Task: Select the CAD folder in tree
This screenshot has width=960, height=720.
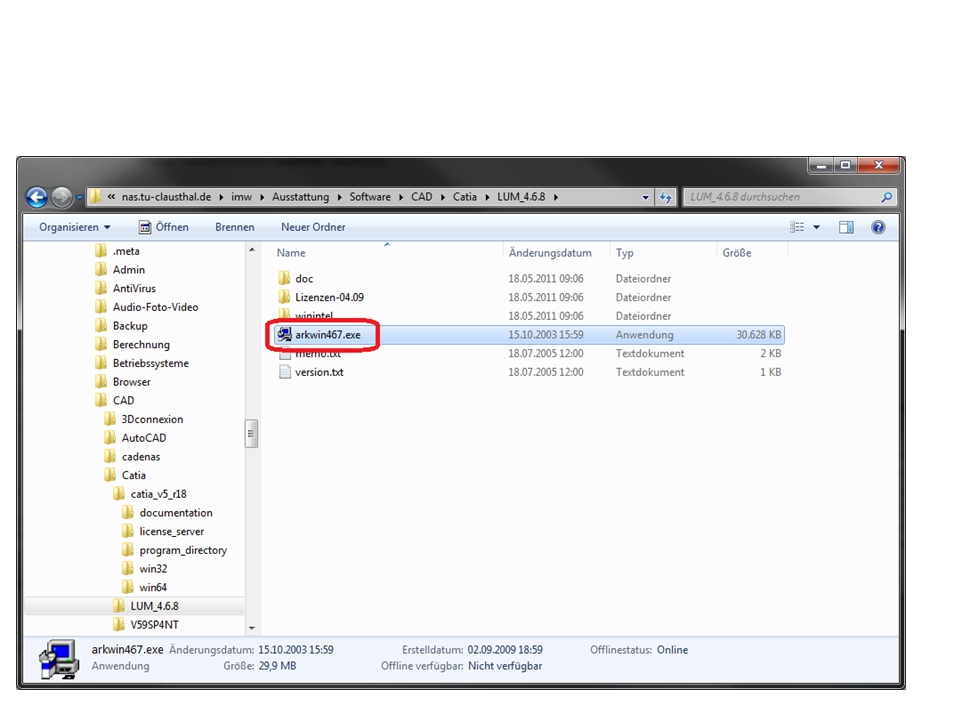Action: 123,400
